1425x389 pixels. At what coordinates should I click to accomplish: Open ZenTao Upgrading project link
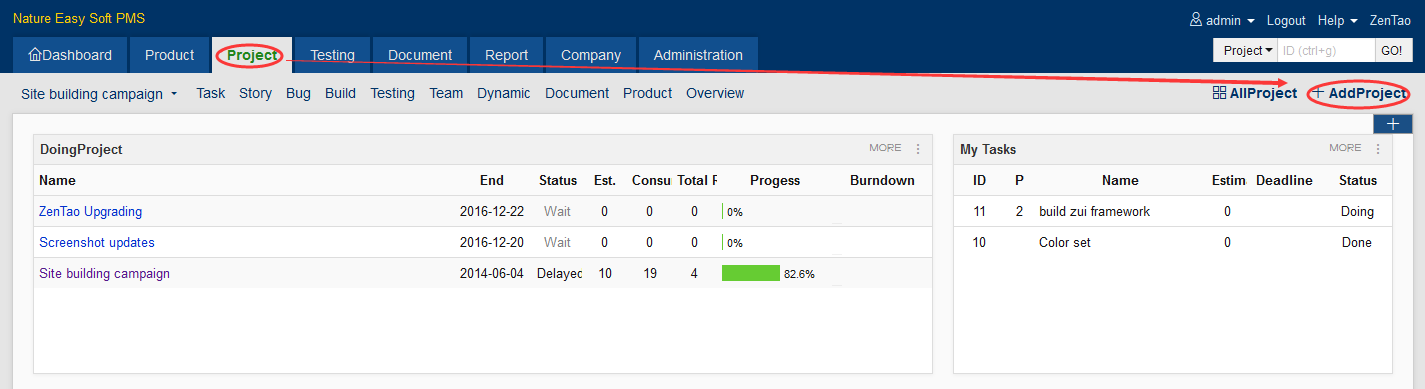point(91,211)
